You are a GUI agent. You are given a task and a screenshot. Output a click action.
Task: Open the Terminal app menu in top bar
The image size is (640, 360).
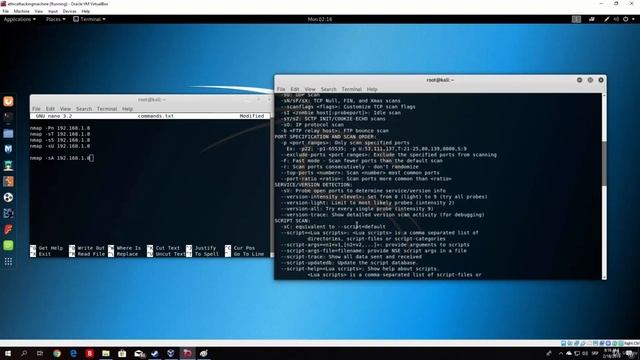coord(89,19)
